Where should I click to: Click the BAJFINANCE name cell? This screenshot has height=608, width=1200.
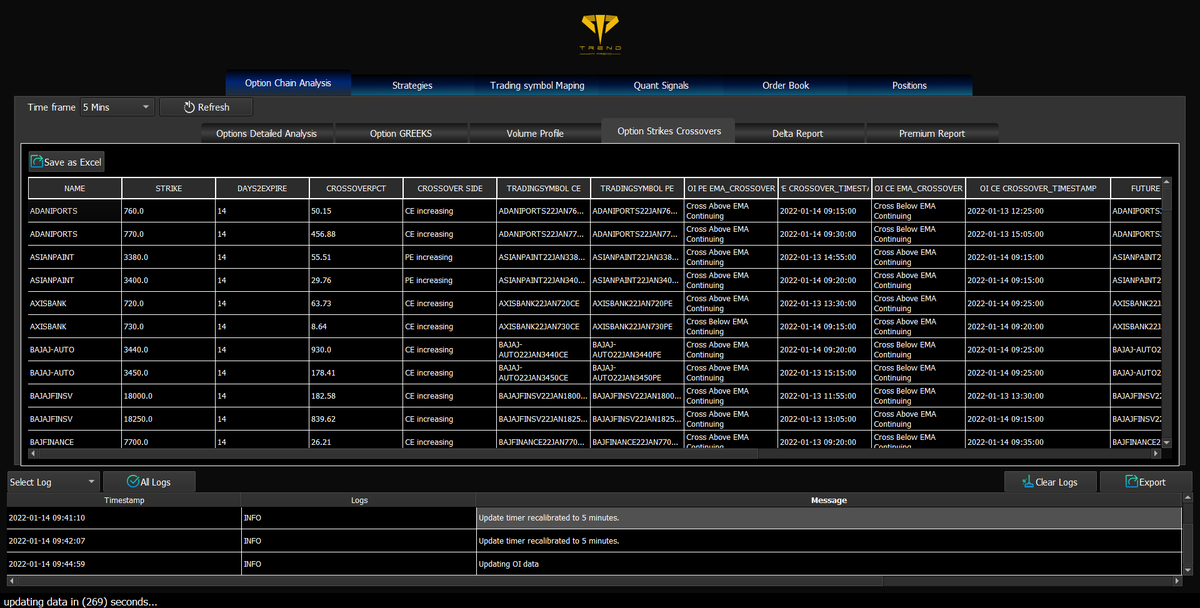[x=75, y=441]
